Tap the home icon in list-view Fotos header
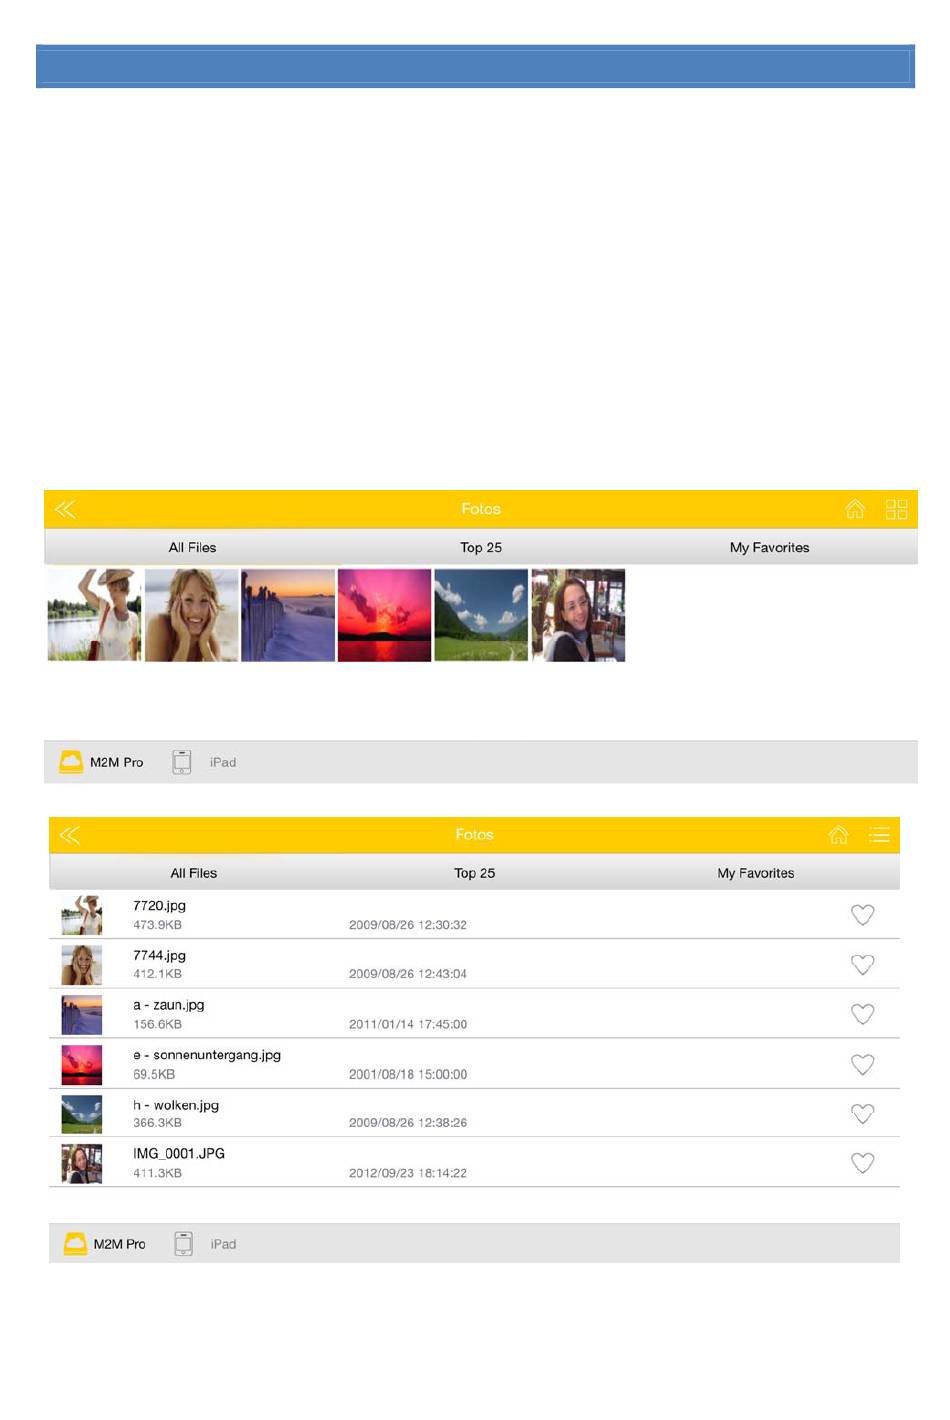This screenshot has height=1420, width=950. 839,835
